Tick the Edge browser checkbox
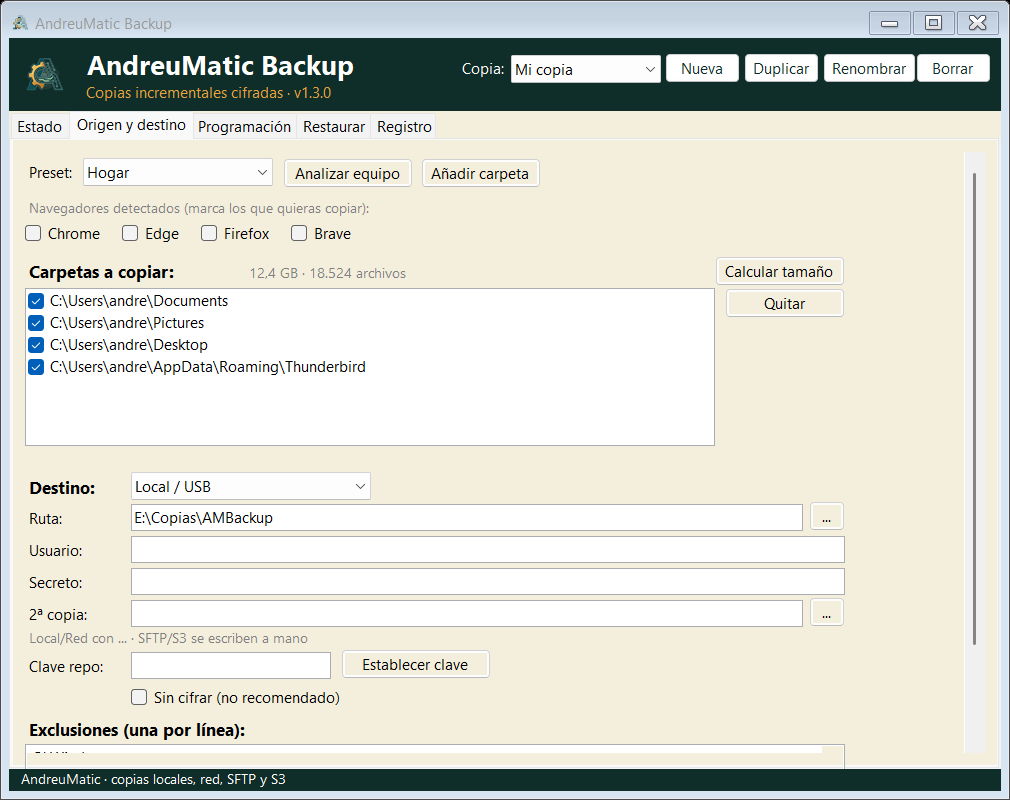 130,233
